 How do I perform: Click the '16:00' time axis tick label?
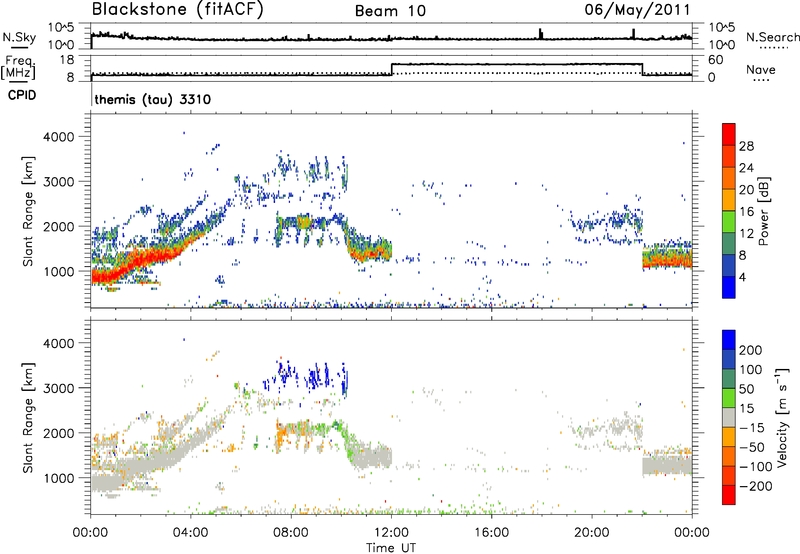click(492, 533)
